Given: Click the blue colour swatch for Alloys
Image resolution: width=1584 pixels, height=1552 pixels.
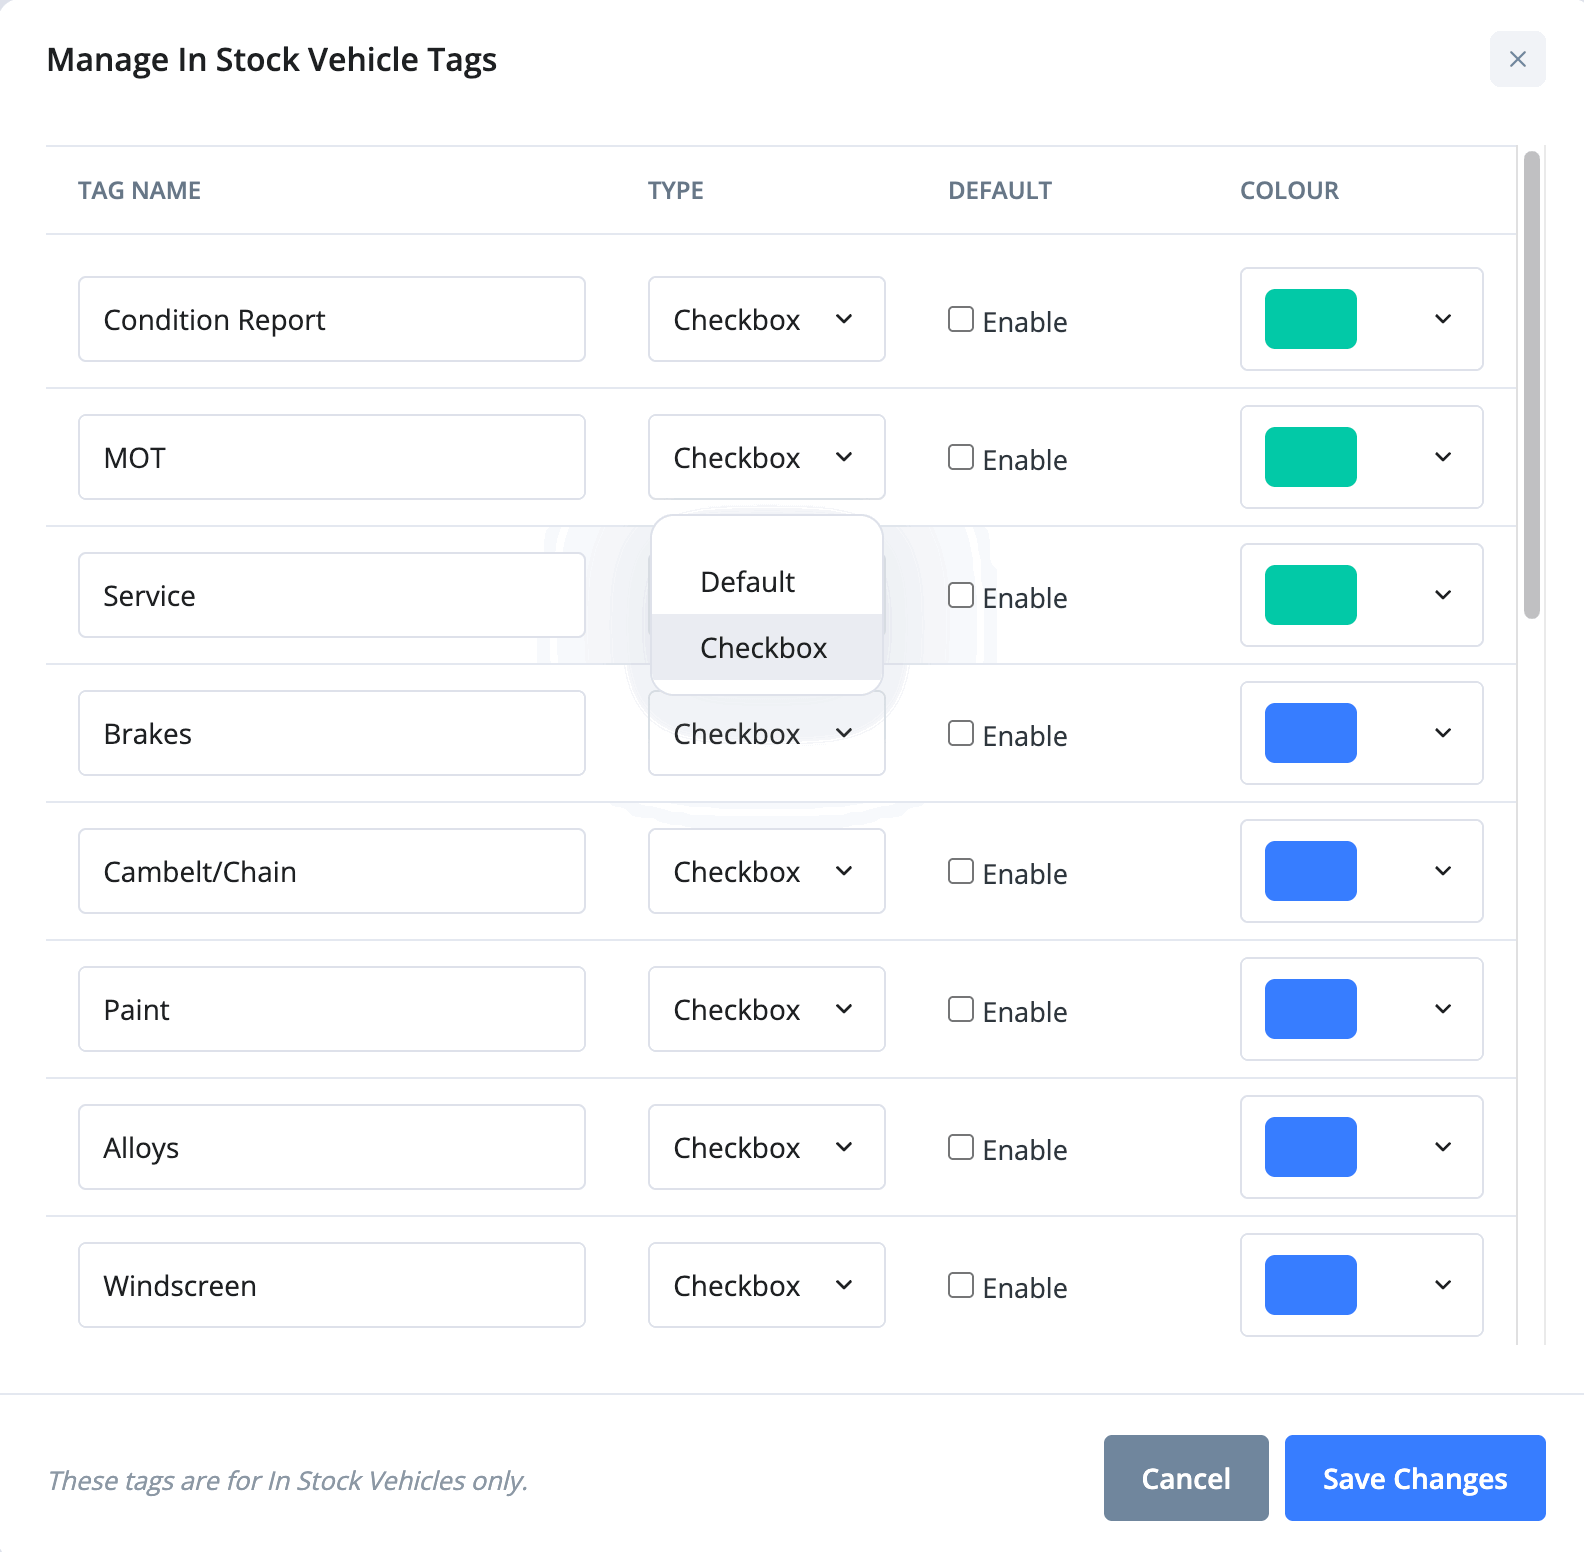Looking at the screenshot, I should [1310, 1147].
